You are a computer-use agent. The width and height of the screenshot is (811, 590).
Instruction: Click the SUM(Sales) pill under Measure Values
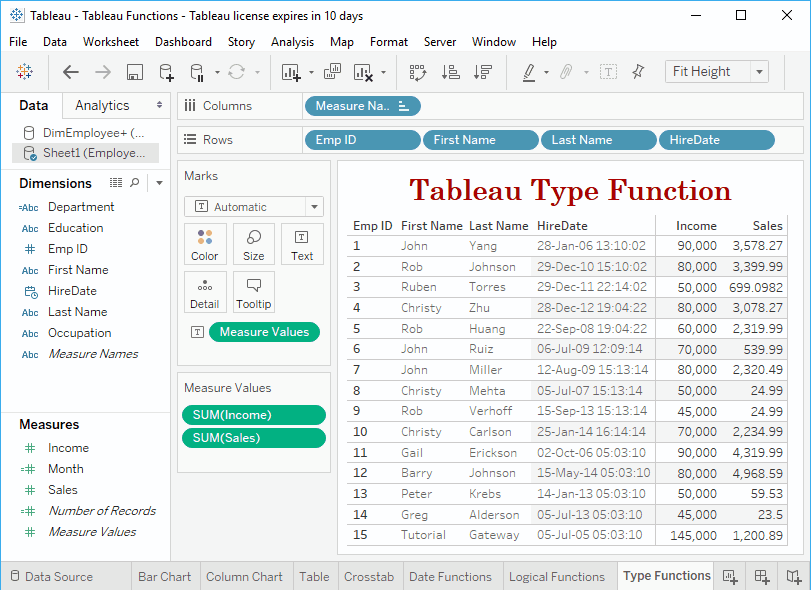click(253, 437)
